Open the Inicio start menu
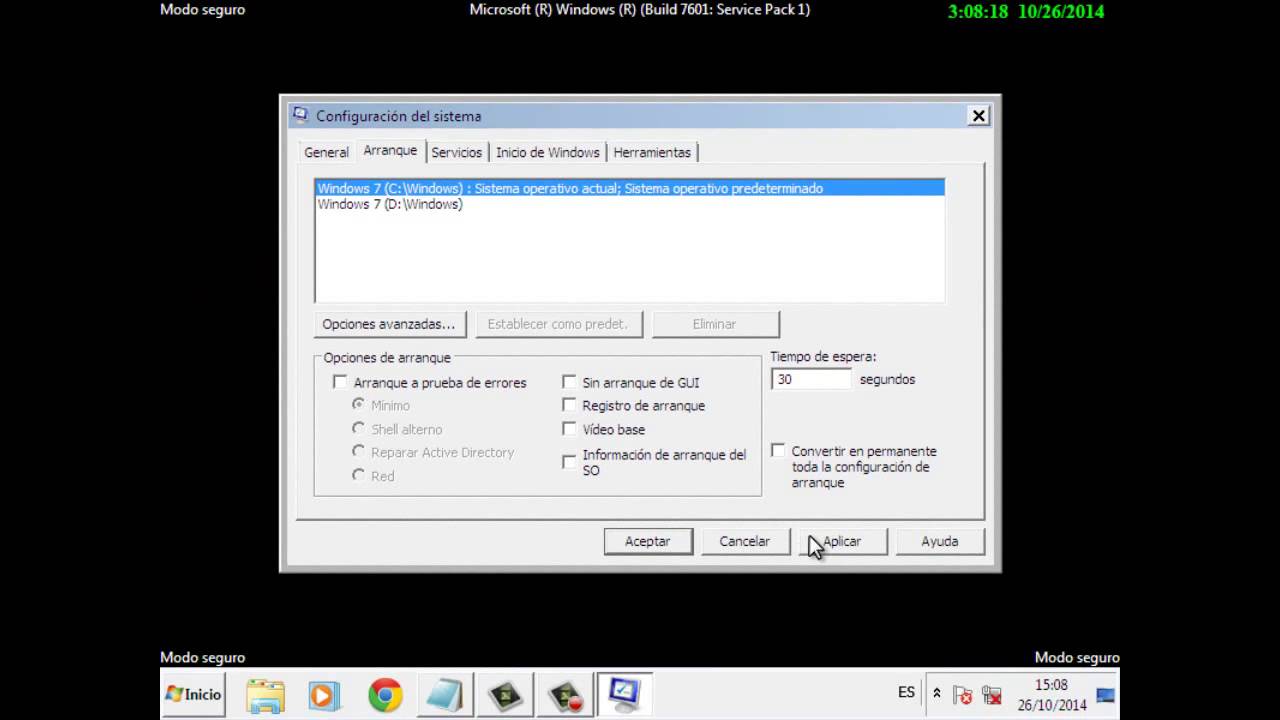This screenshot has height=720, width=1280. coord(195,694)
